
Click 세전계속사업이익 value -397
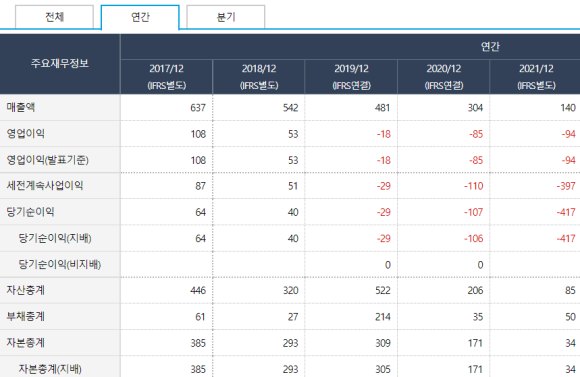click(x=566, y=186)
